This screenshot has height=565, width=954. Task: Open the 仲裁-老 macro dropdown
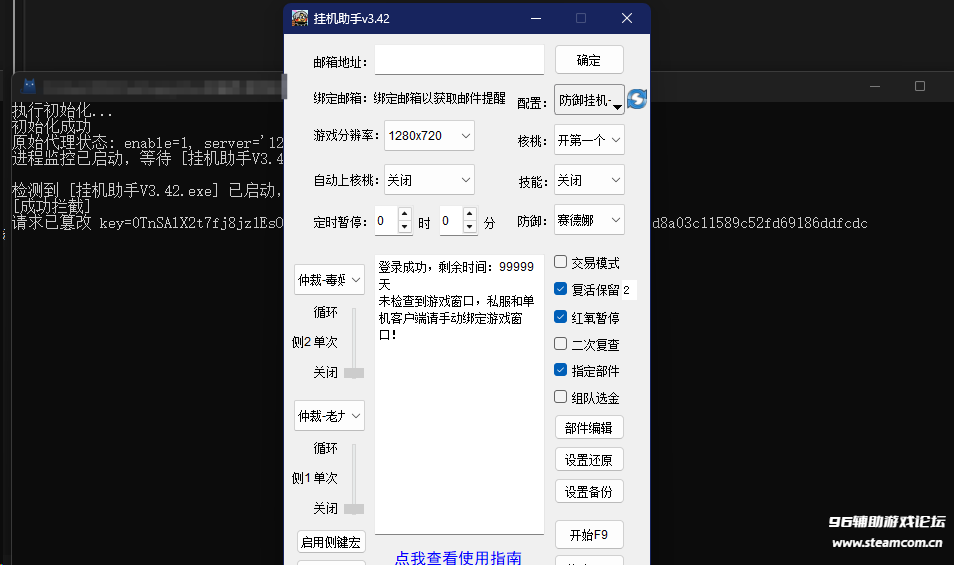click(x=329, y=416)
